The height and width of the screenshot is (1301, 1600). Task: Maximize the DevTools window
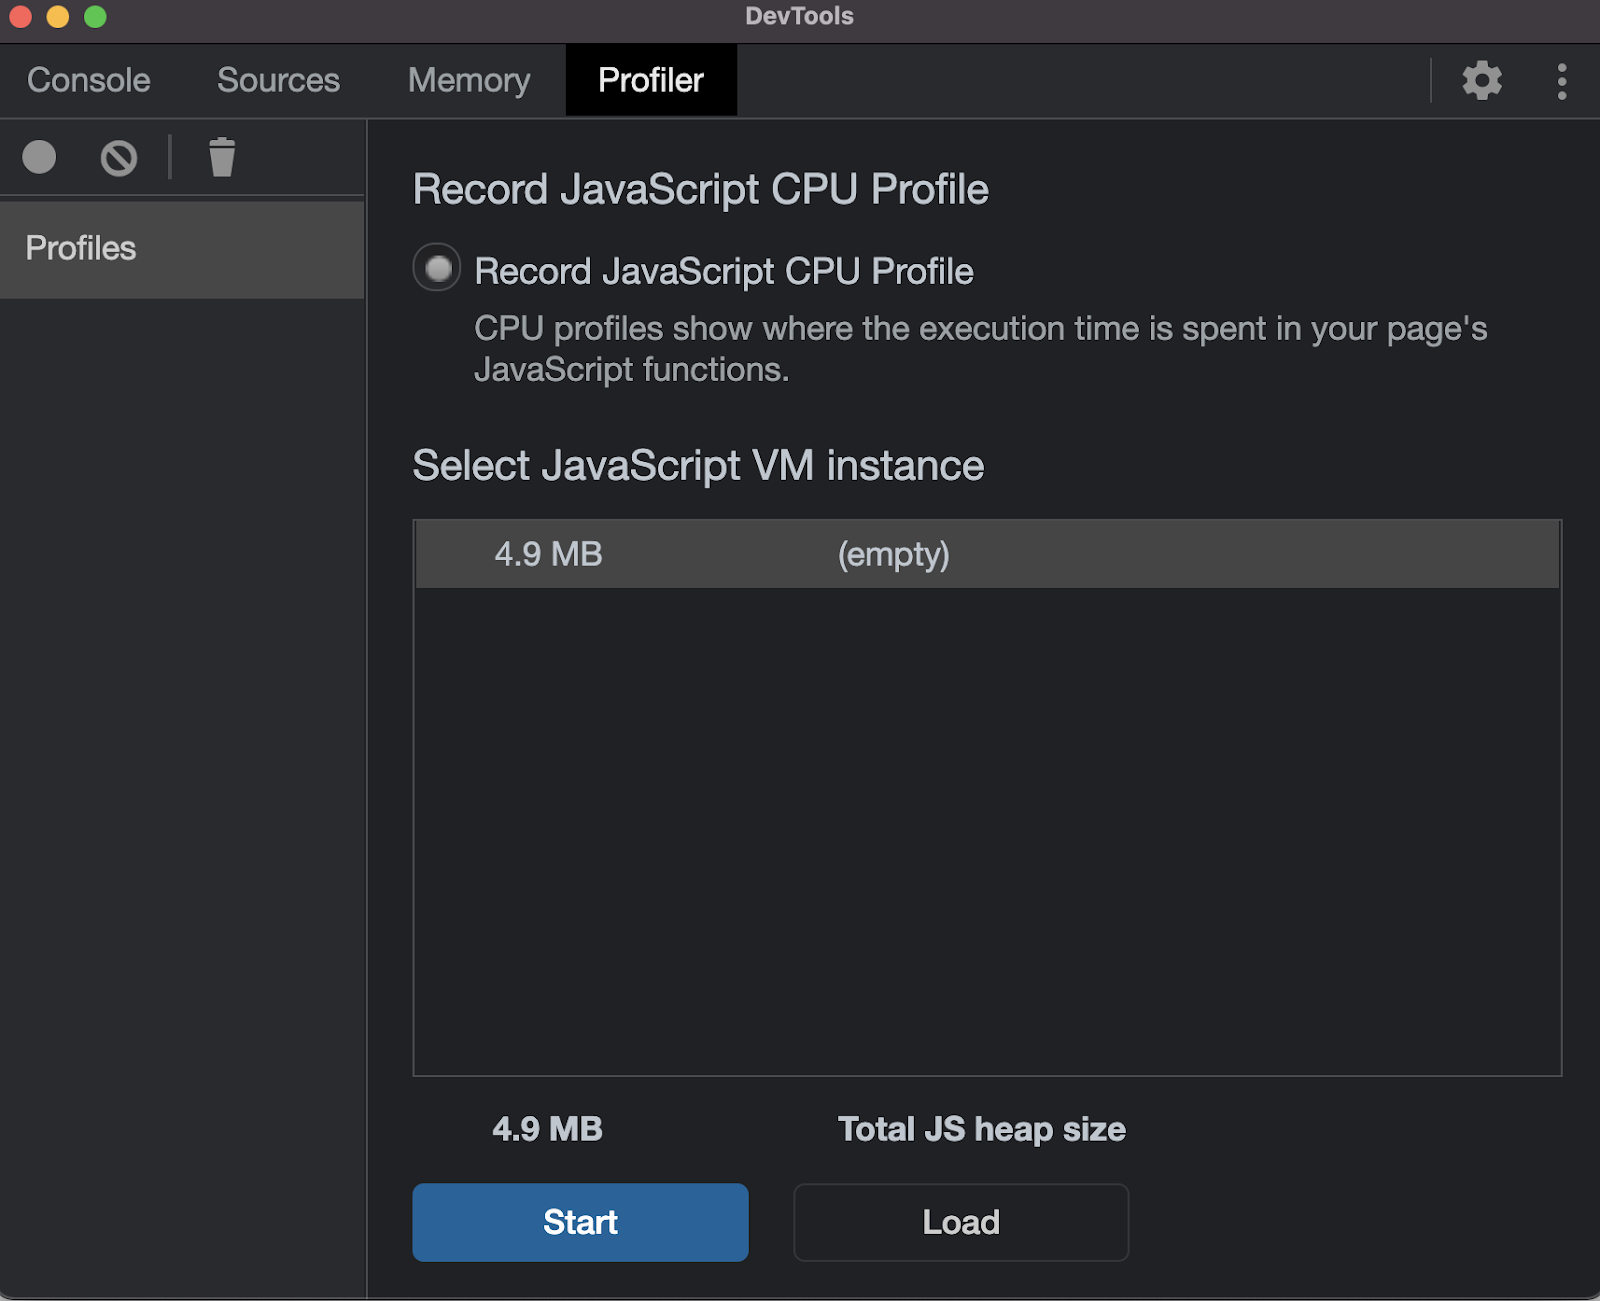[95, 17]
